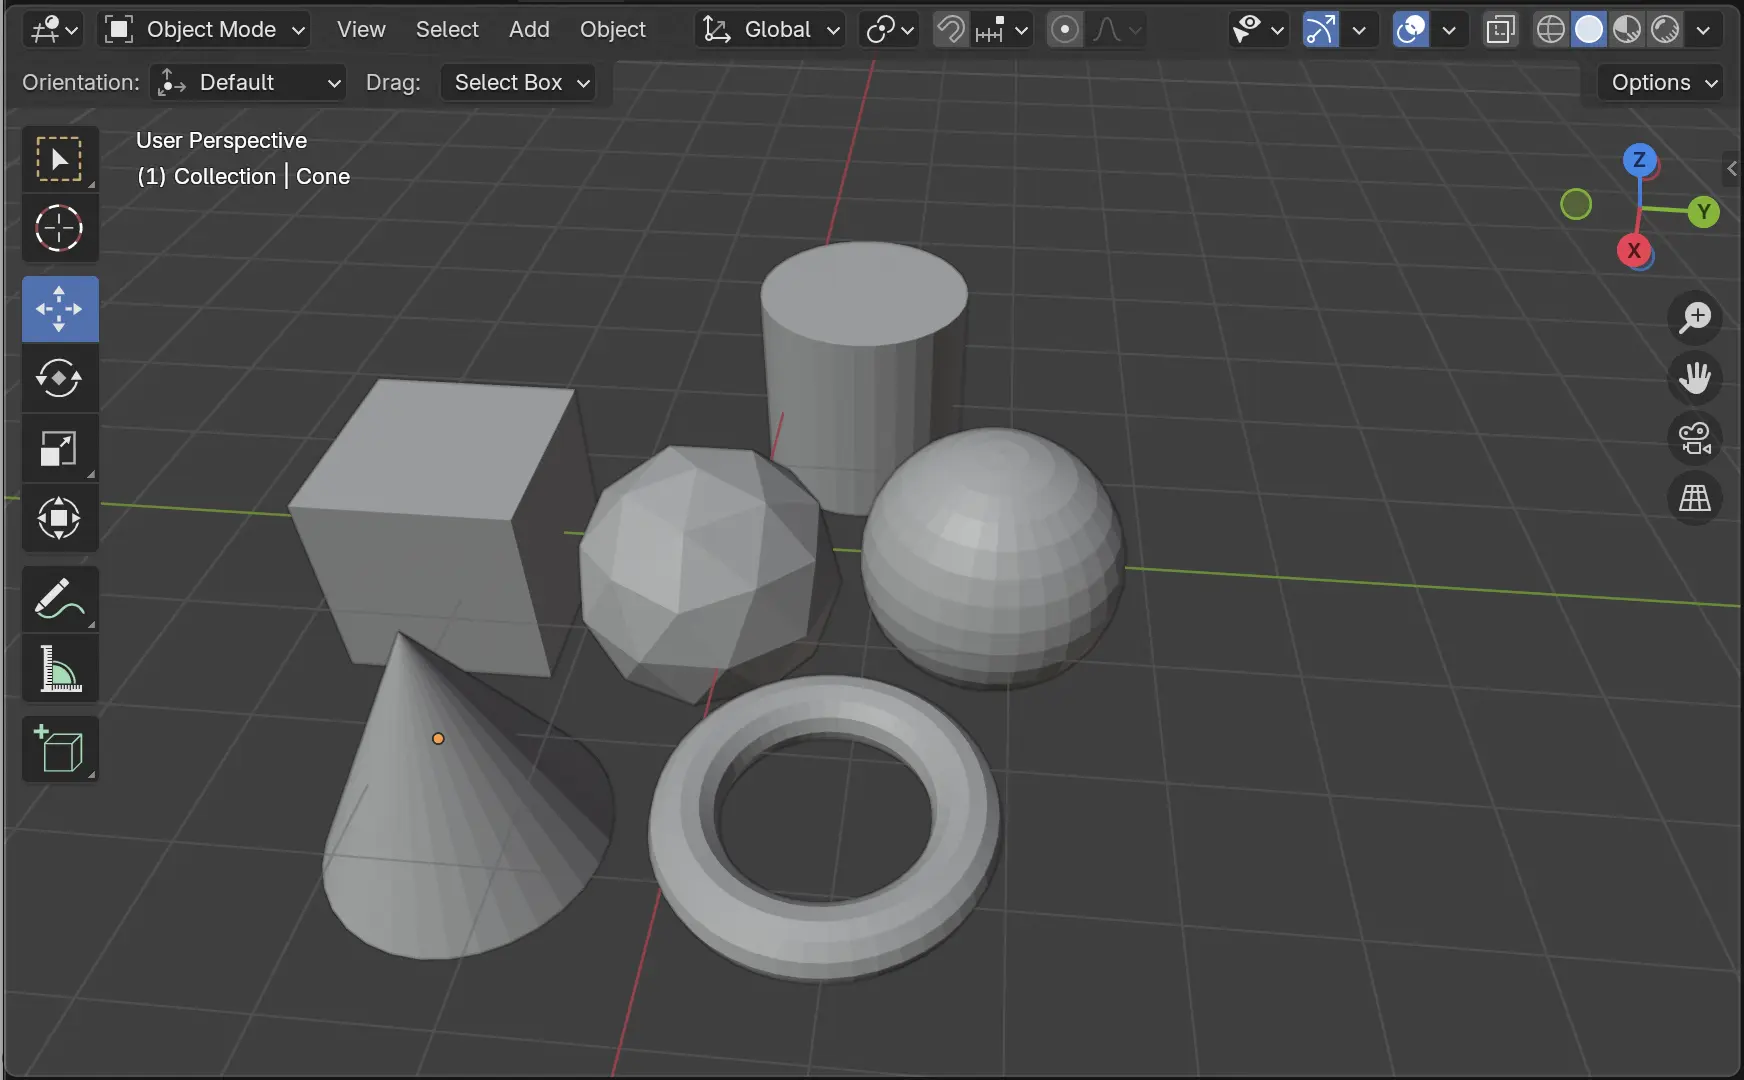Screen dimensions: 1744x1080
Task: Toggle X-ray mode in the header
Action: pyautogui.click(x=1500, y=30)
